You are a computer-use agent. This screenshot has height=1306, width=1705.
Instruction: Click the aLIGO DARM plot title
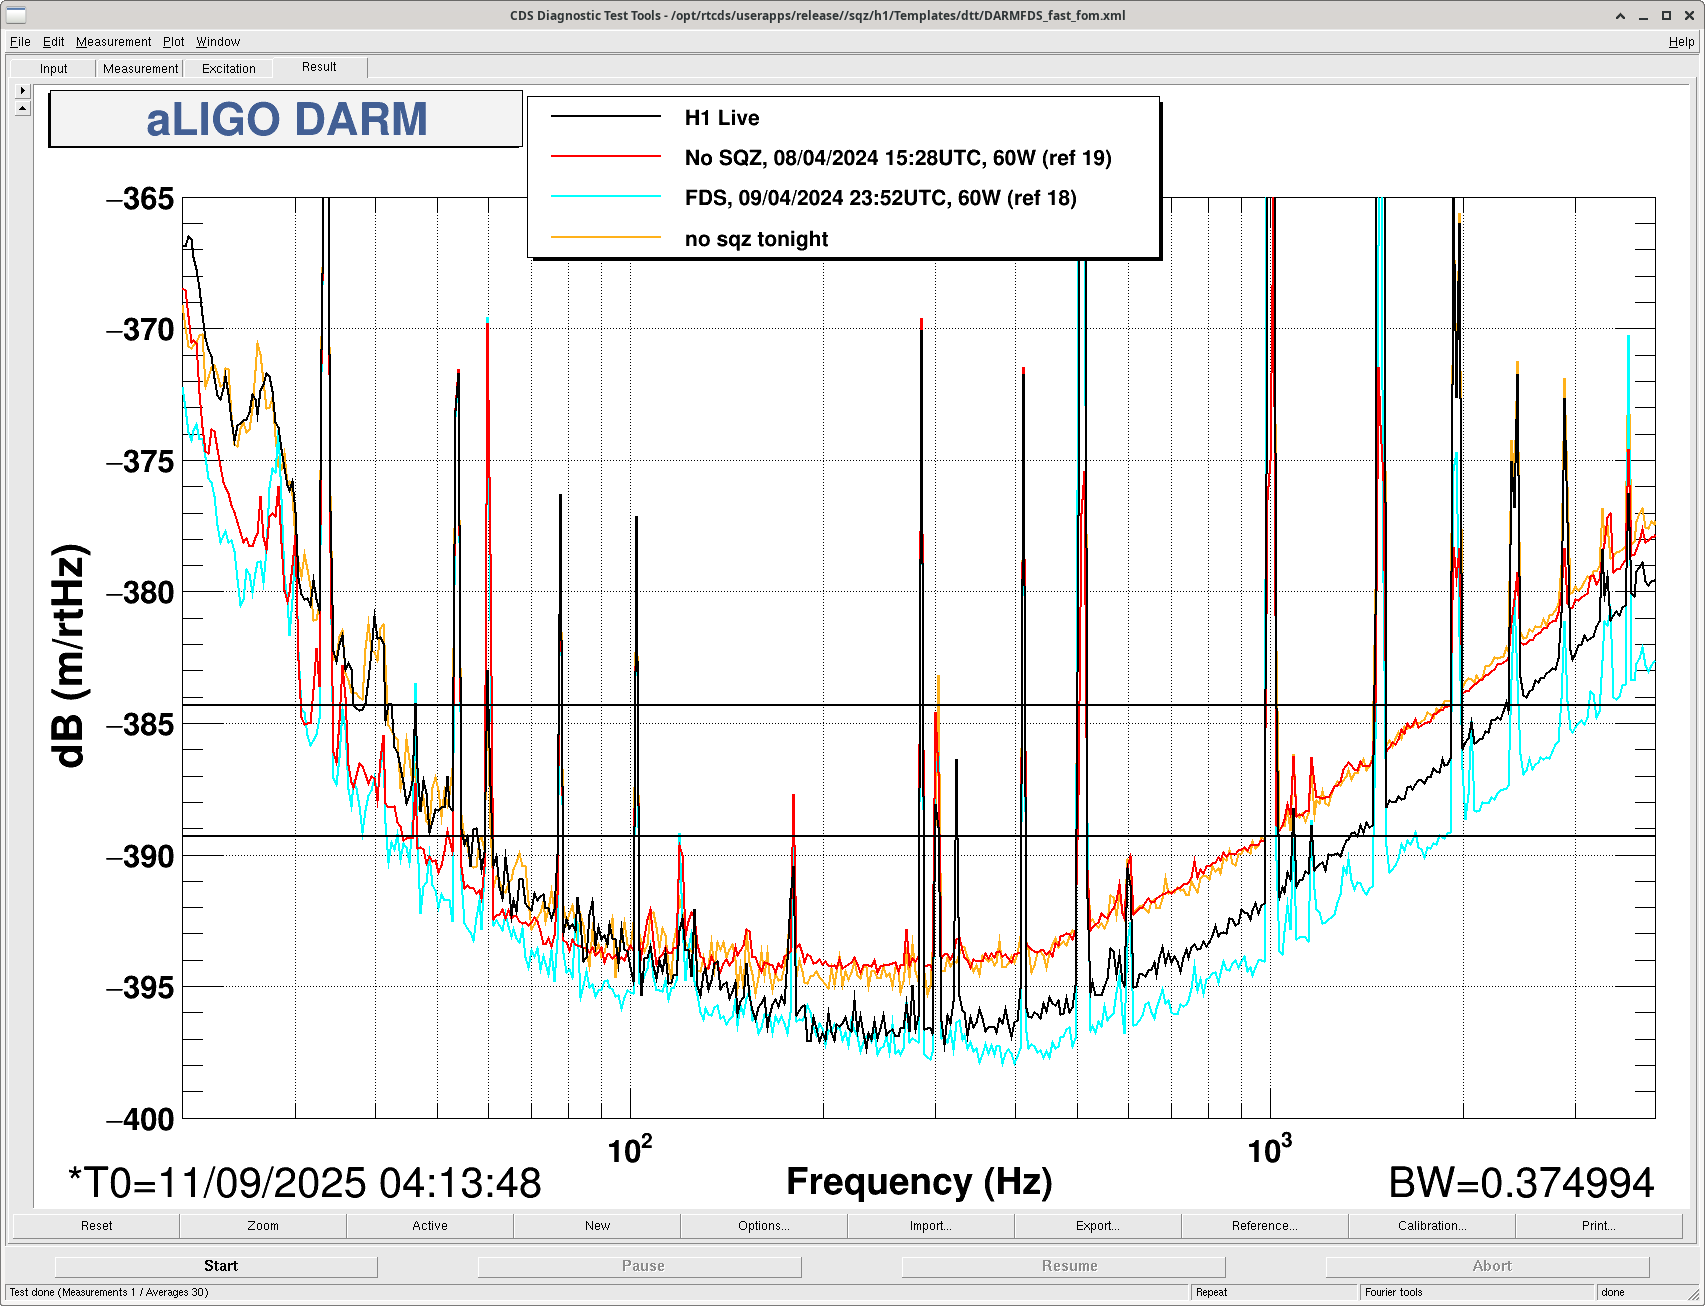coord(286,119)
